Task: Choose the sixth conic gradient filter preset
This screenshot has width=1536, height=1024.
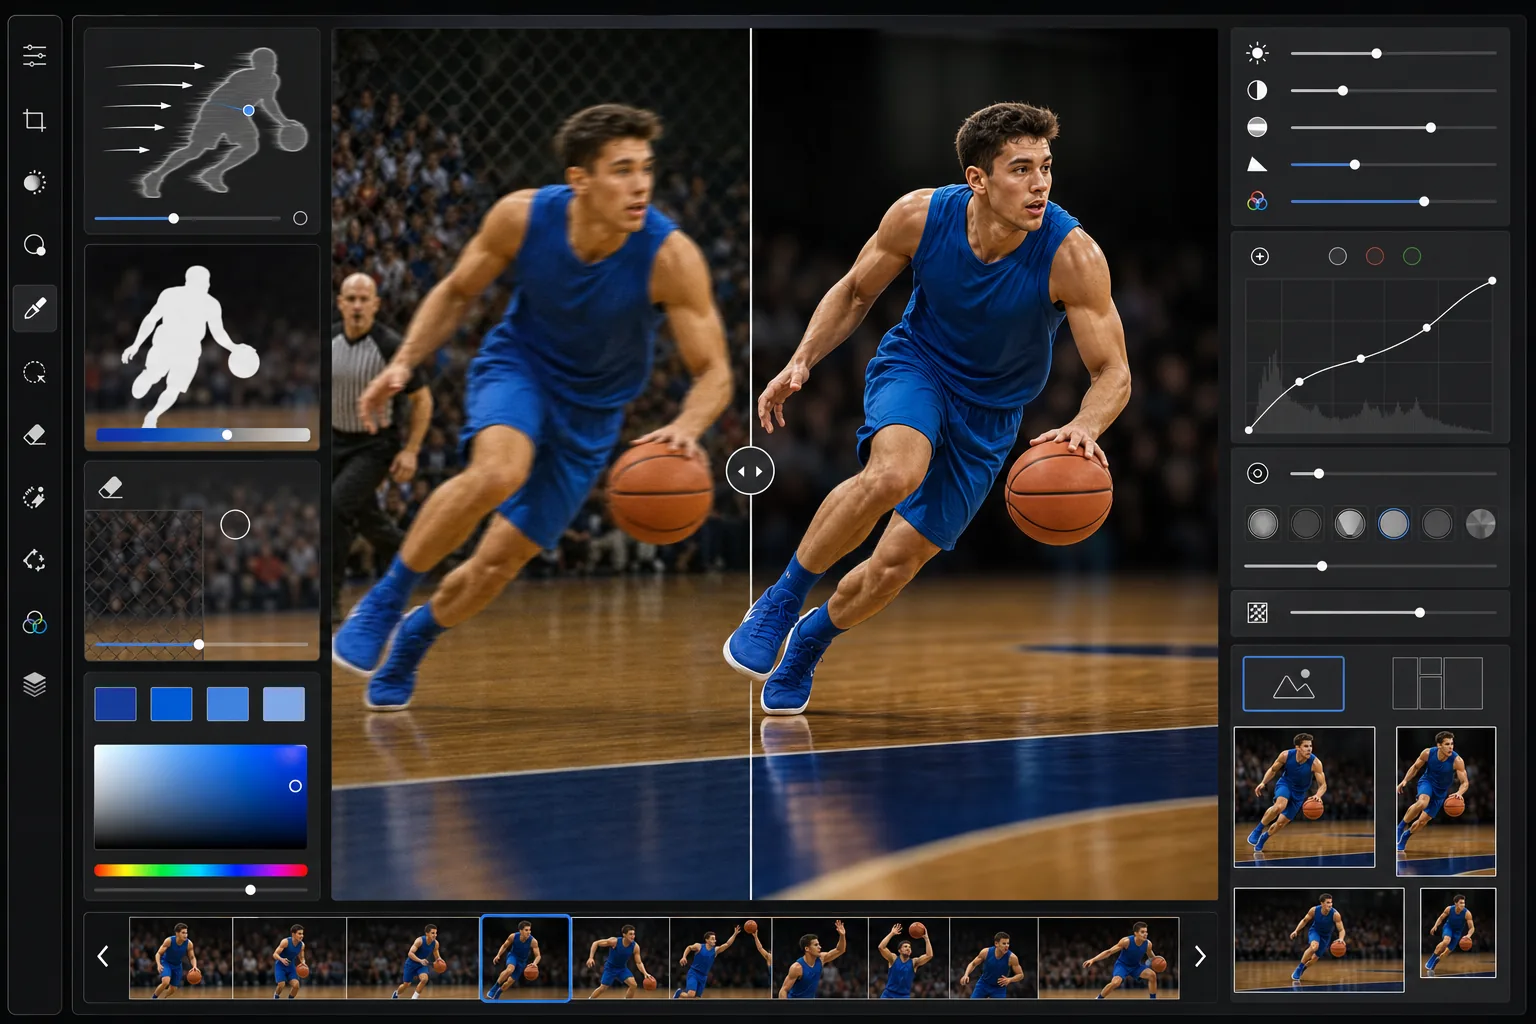Action: (1480, 523)
